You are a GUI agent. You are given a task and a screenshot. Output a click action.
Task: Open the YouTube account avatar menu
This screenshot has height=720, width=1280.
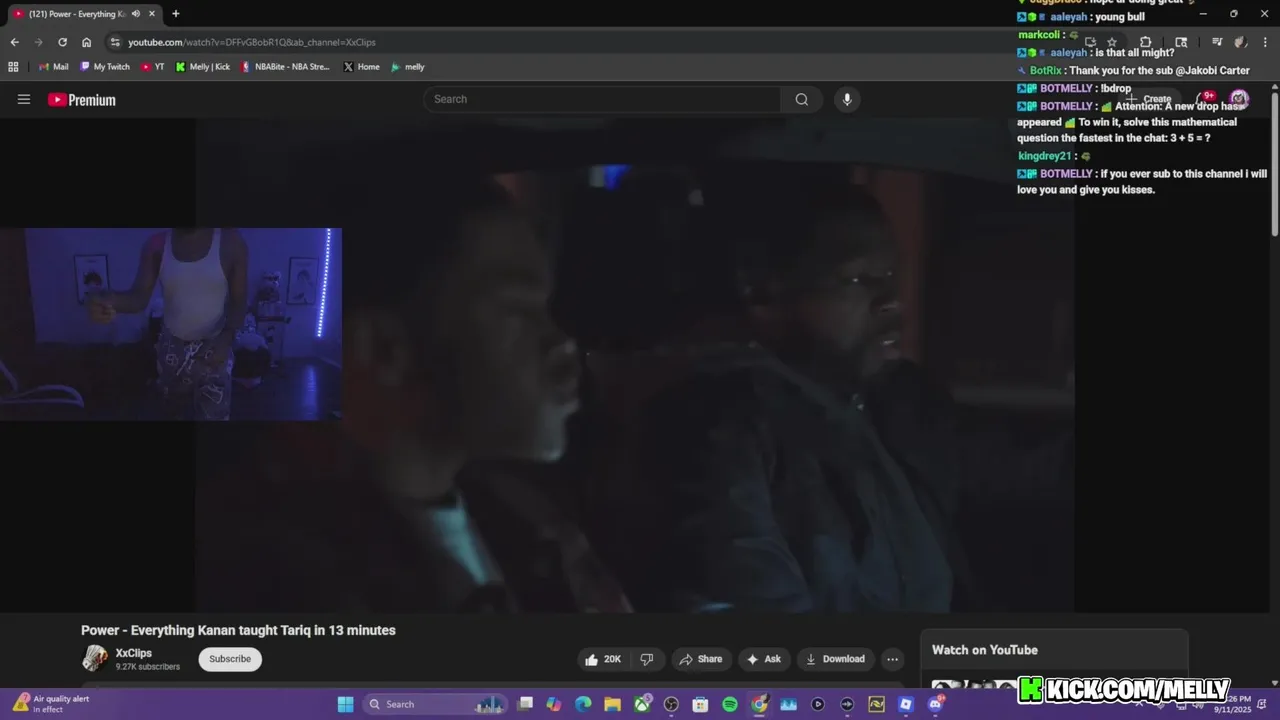[1239, 98]
